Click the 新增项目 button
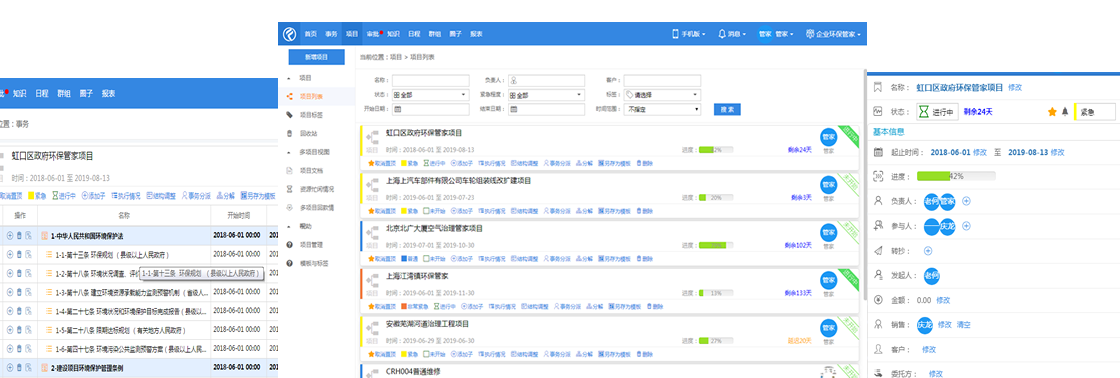The image size is (1120, 378). 316,57
